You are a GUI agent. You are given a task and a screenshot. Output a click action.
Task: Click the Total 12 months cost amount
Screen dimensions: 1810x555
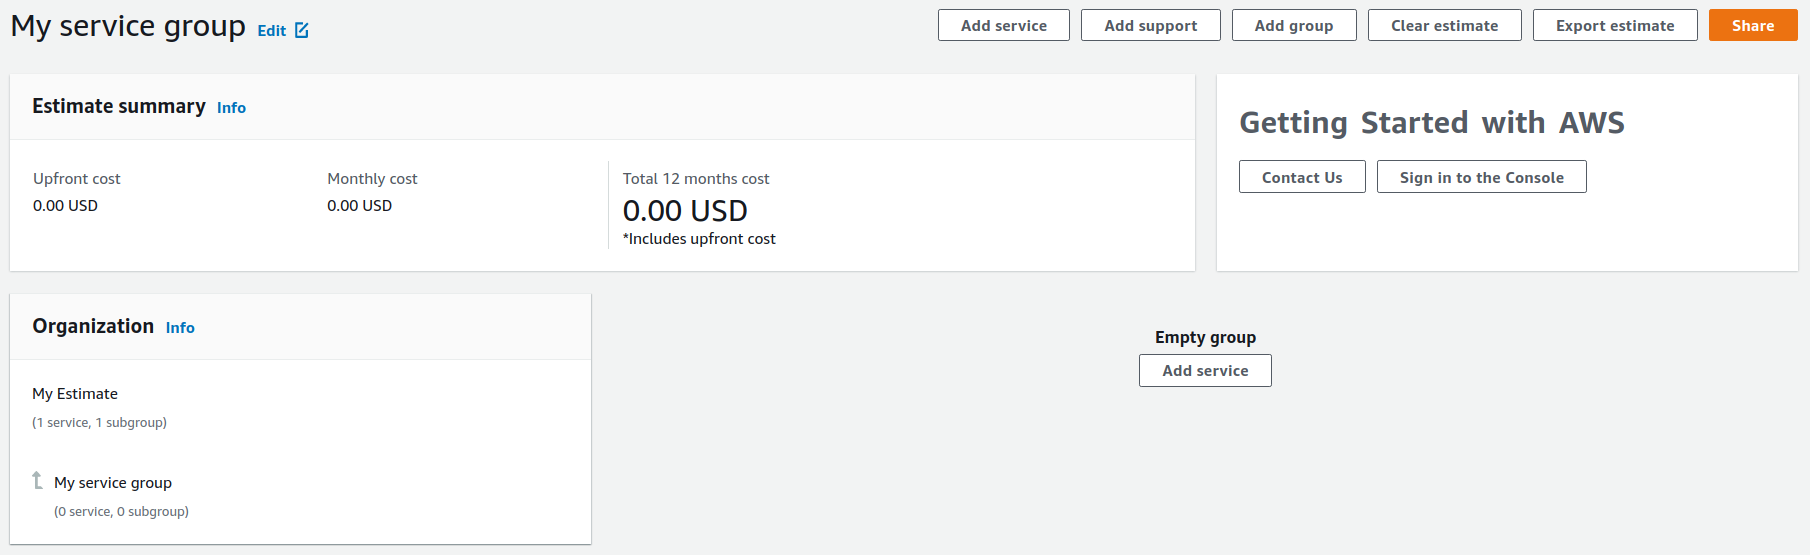pos(685,211)
